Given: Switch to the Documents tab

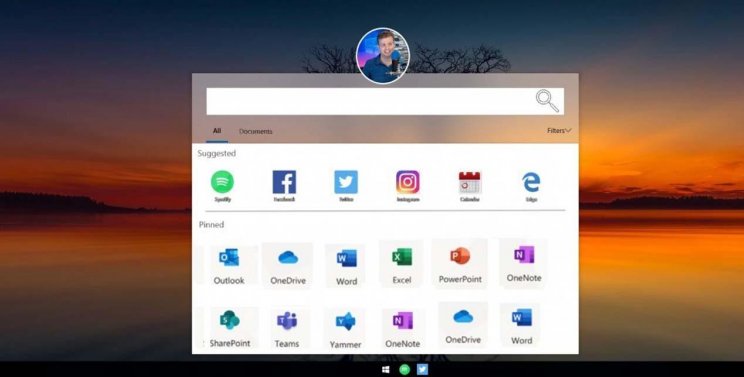Looking at the screenshot, I should tap(255, 131).
